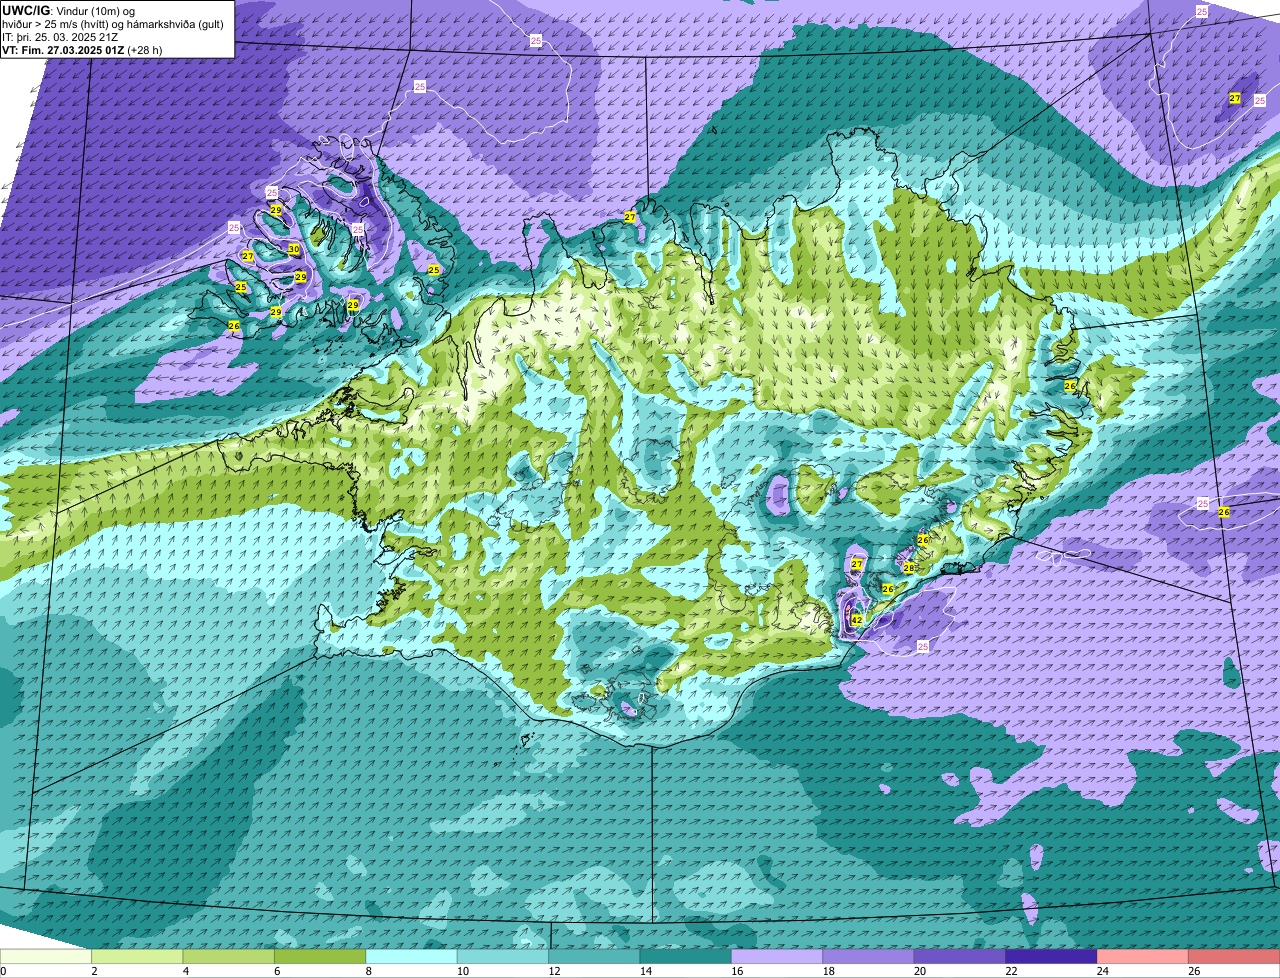Click legend scale tick label '6'
Image resolution: width=1280 pixels, height=978 pixels.
[x=277, y=971]
